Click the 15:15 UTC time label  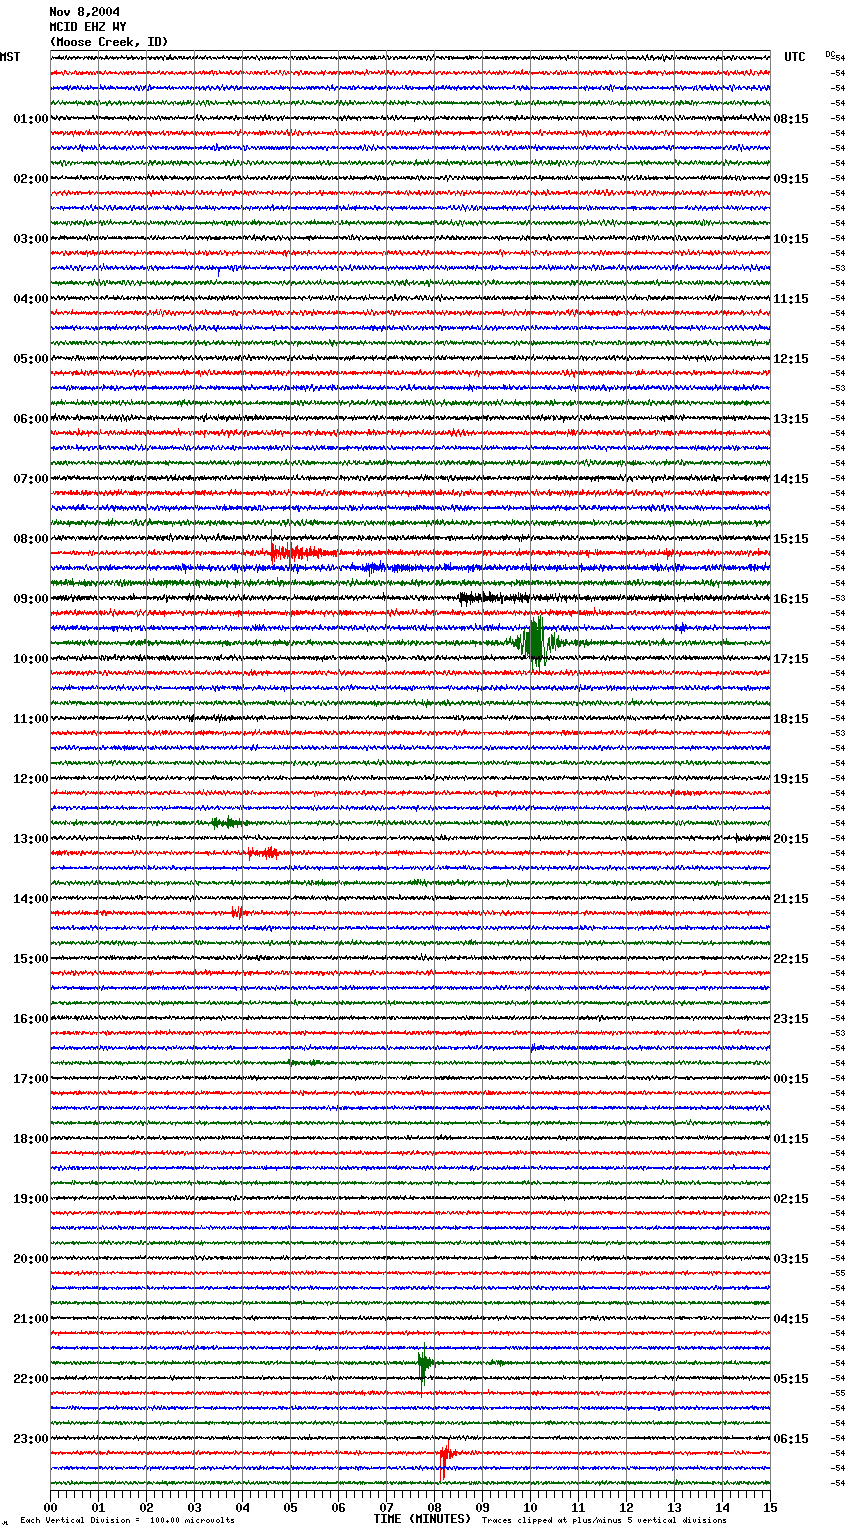[x=791, y=539]
